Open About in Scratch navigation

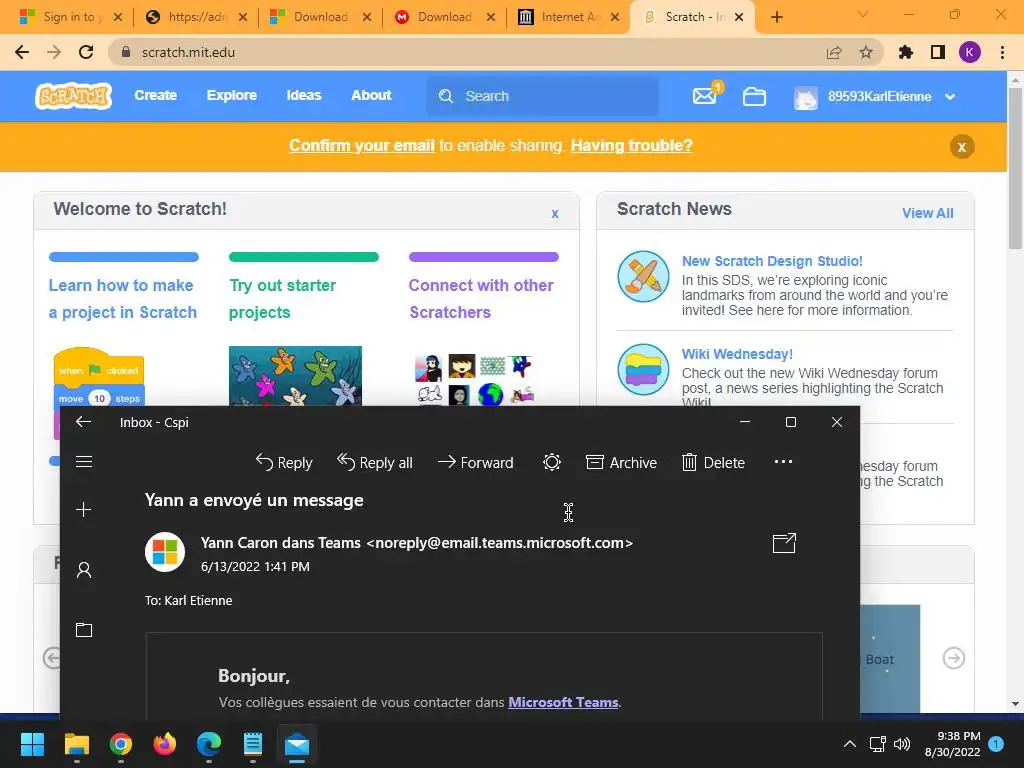click(371, 95)
